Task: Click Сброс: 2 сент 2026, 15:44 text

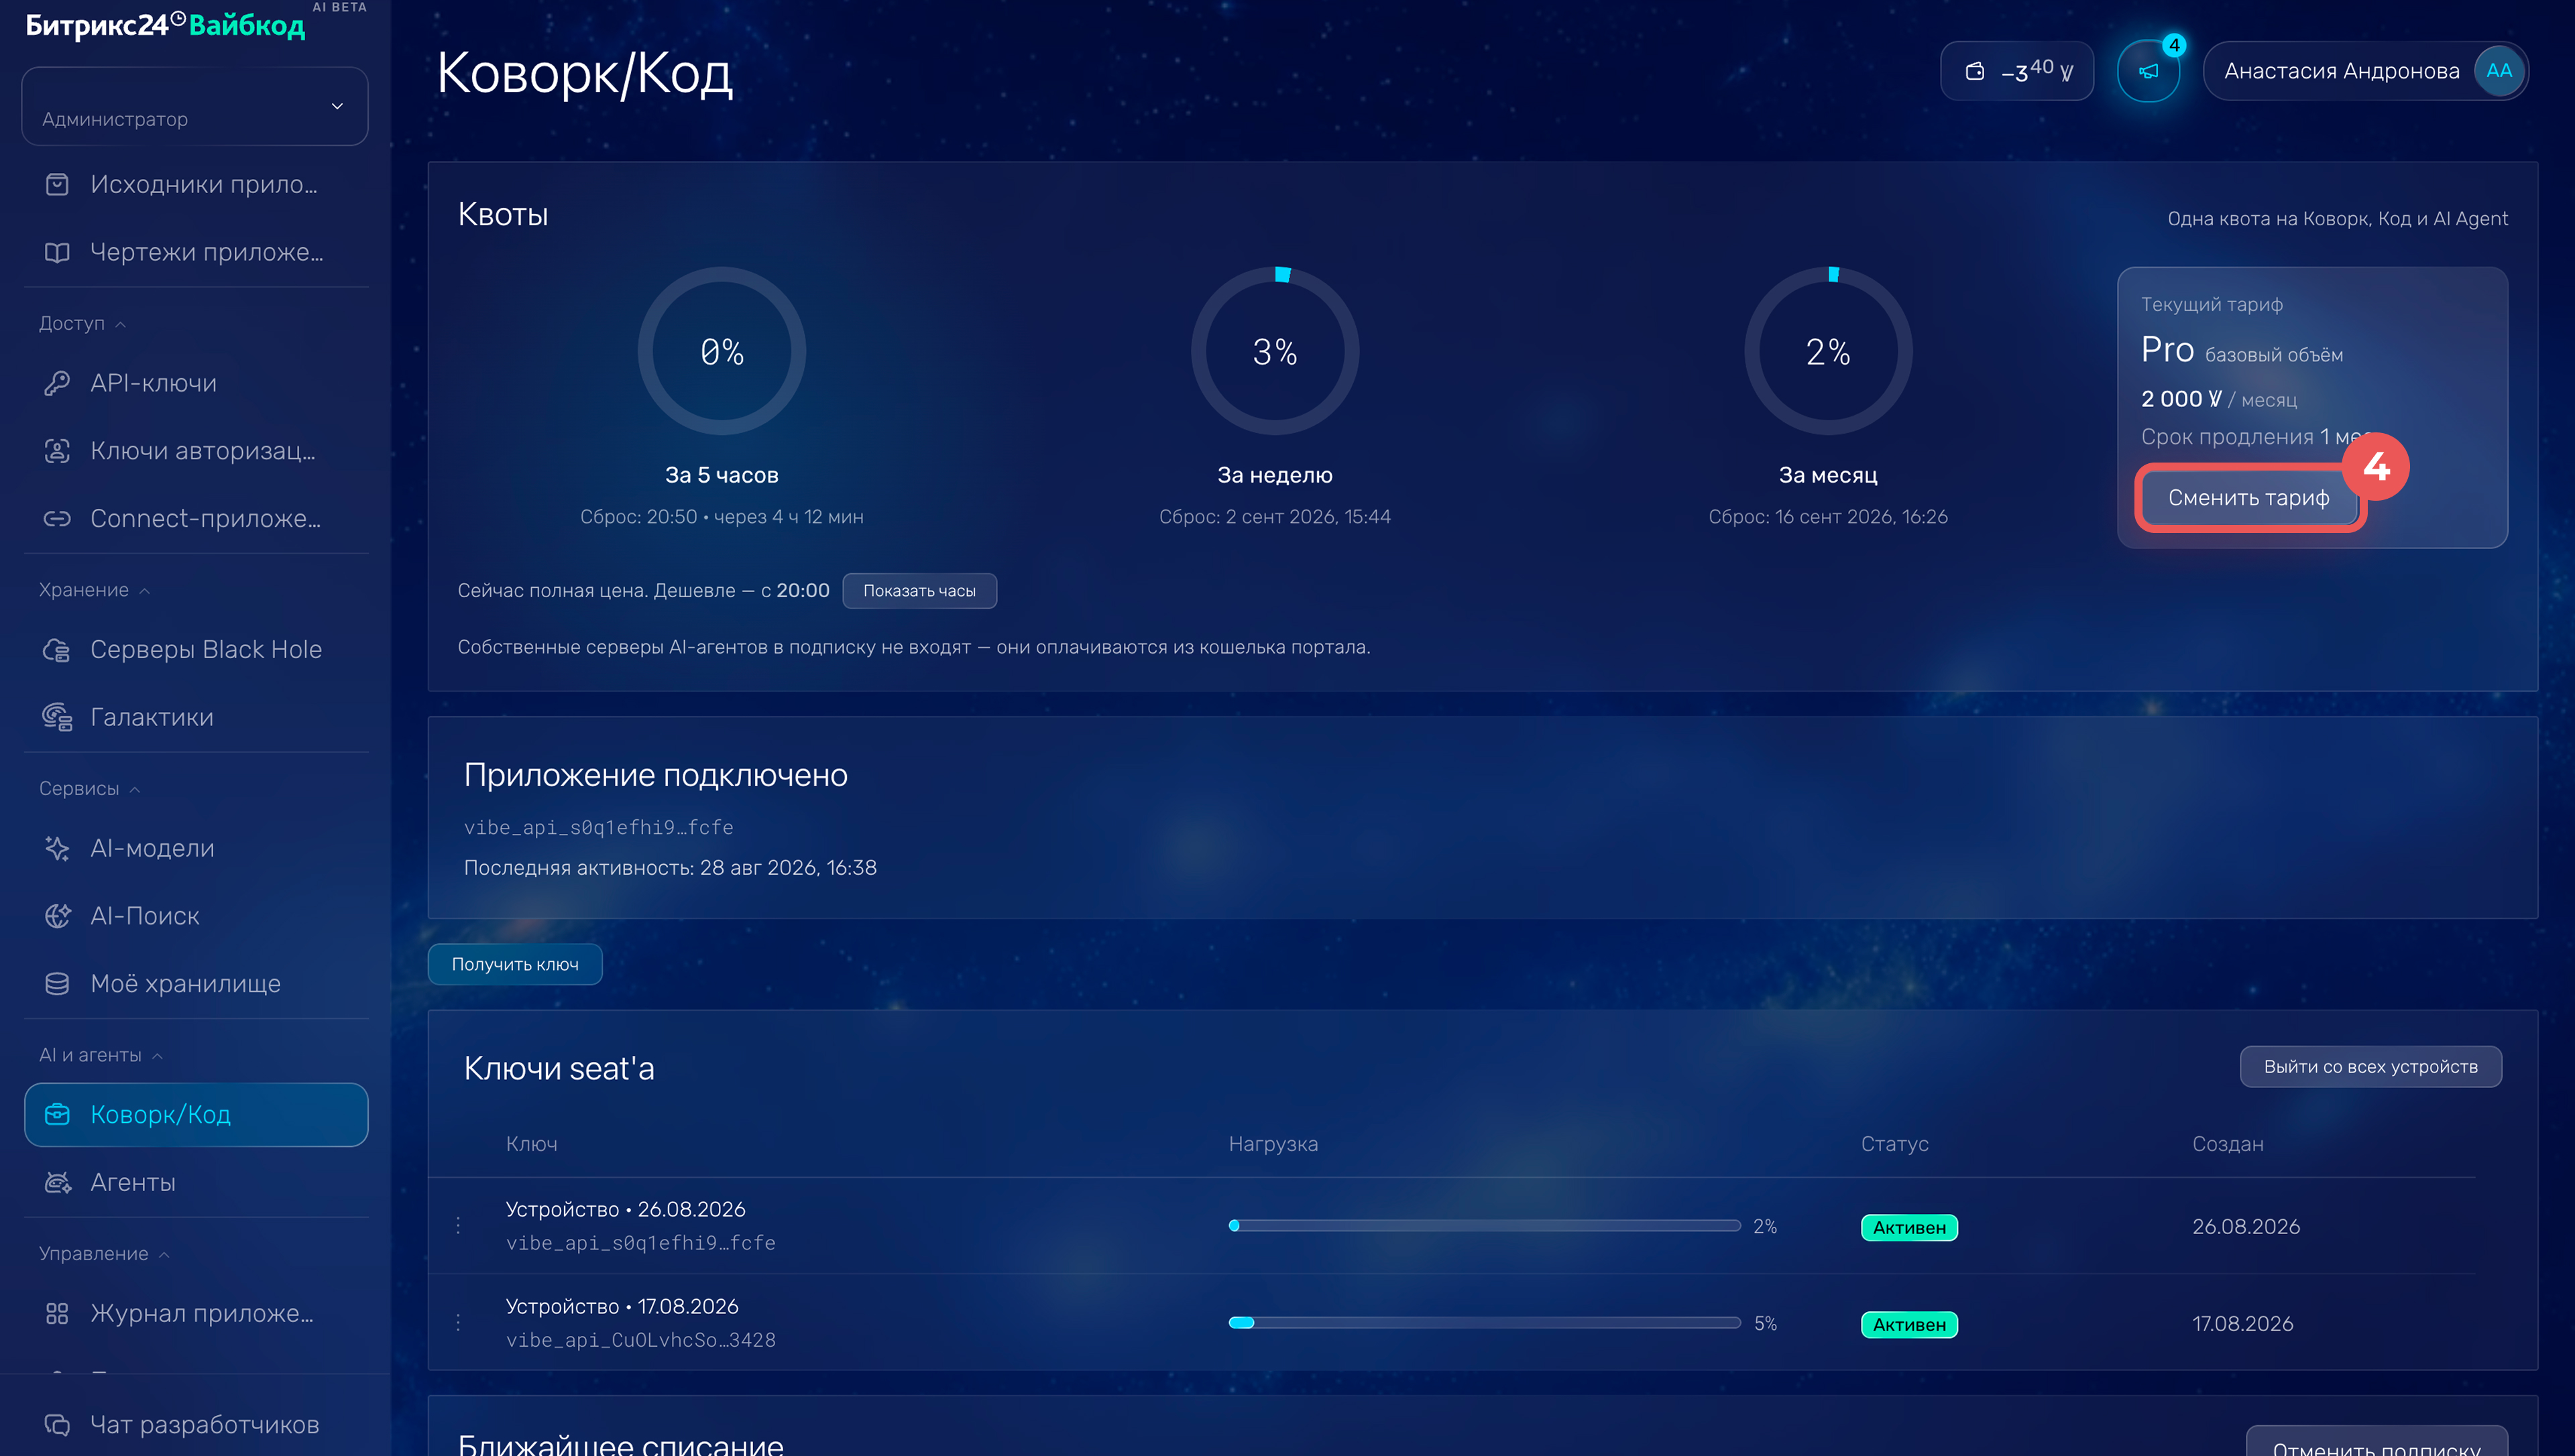Action: tap(1275, 517)
